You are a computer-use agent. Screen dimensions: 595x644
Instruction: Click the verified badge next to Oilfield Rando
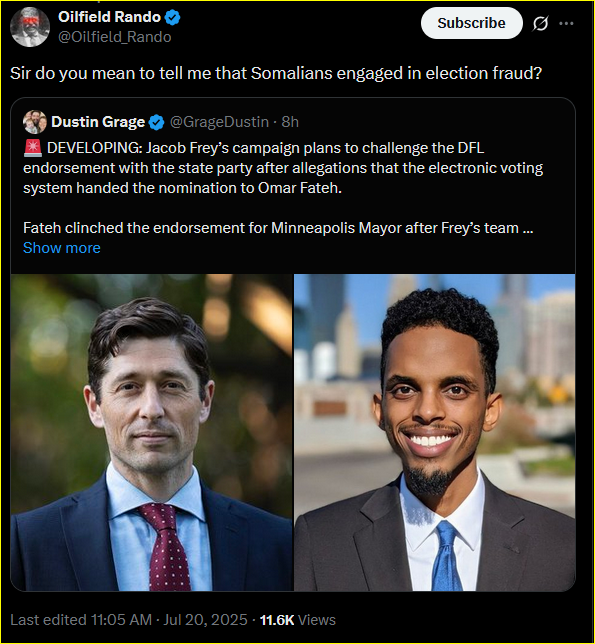point(172,17)
